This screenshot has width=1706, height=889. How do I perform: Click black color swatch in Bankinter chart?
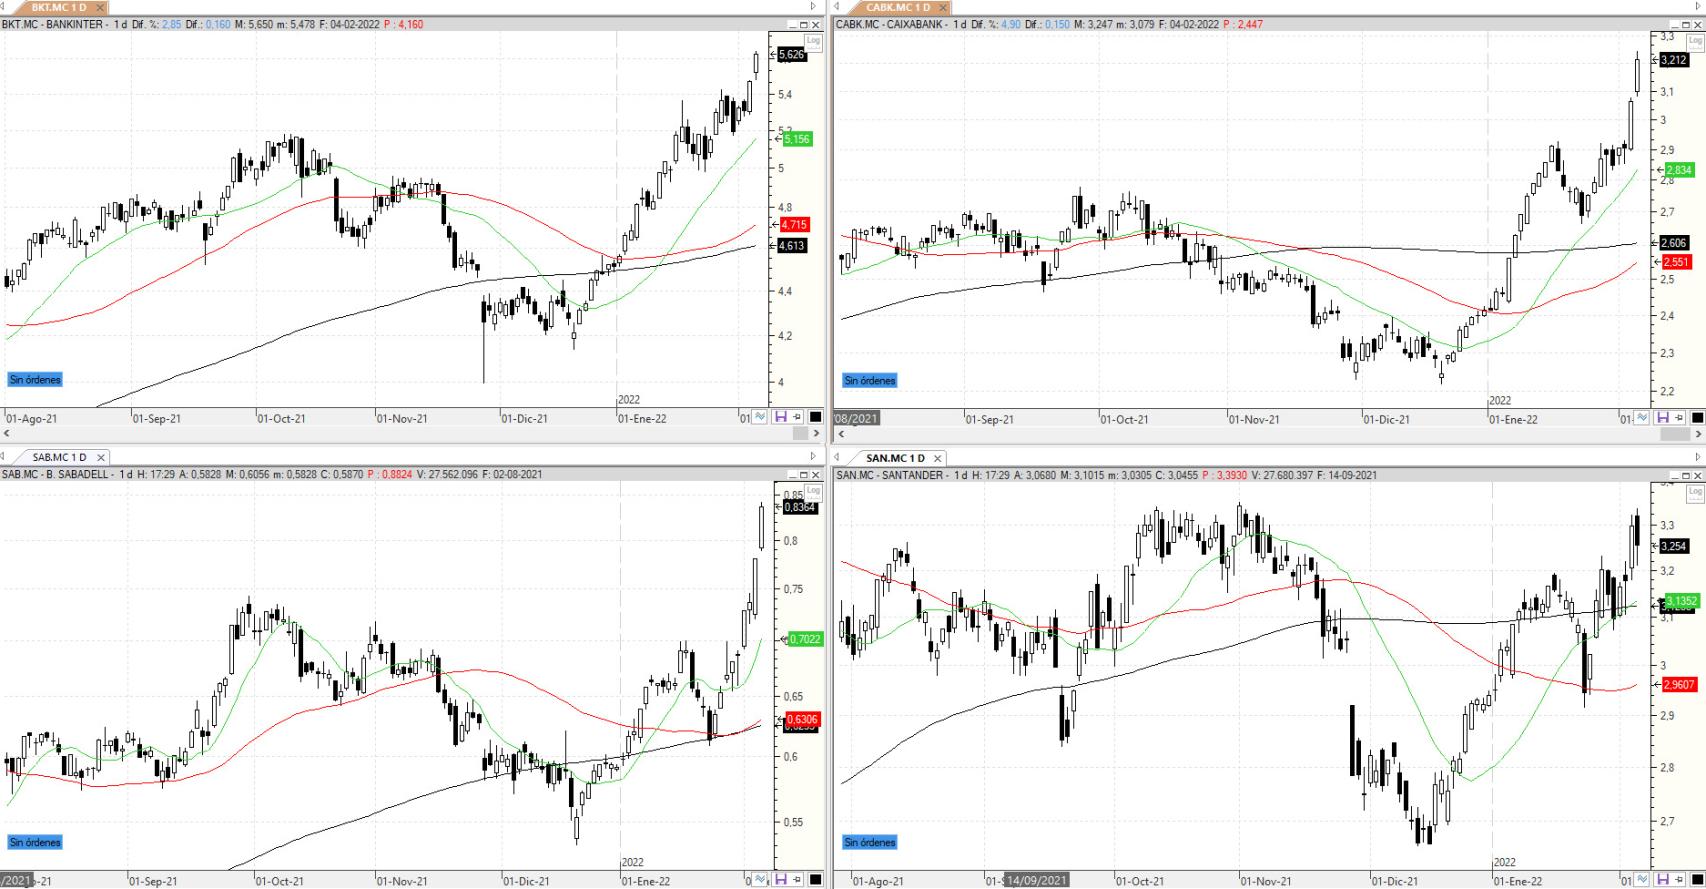(815, 417)
